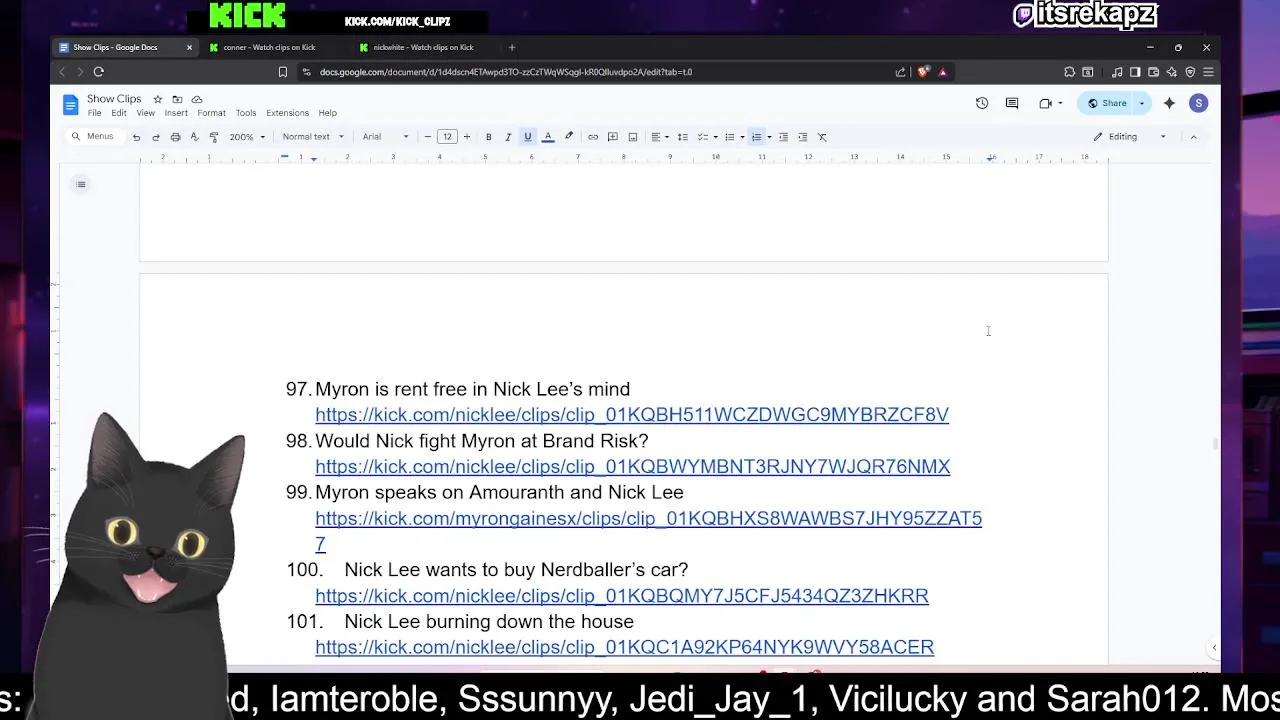Expand the Share options arrow
This screenshot has width=1280, height=720.
1142,103
